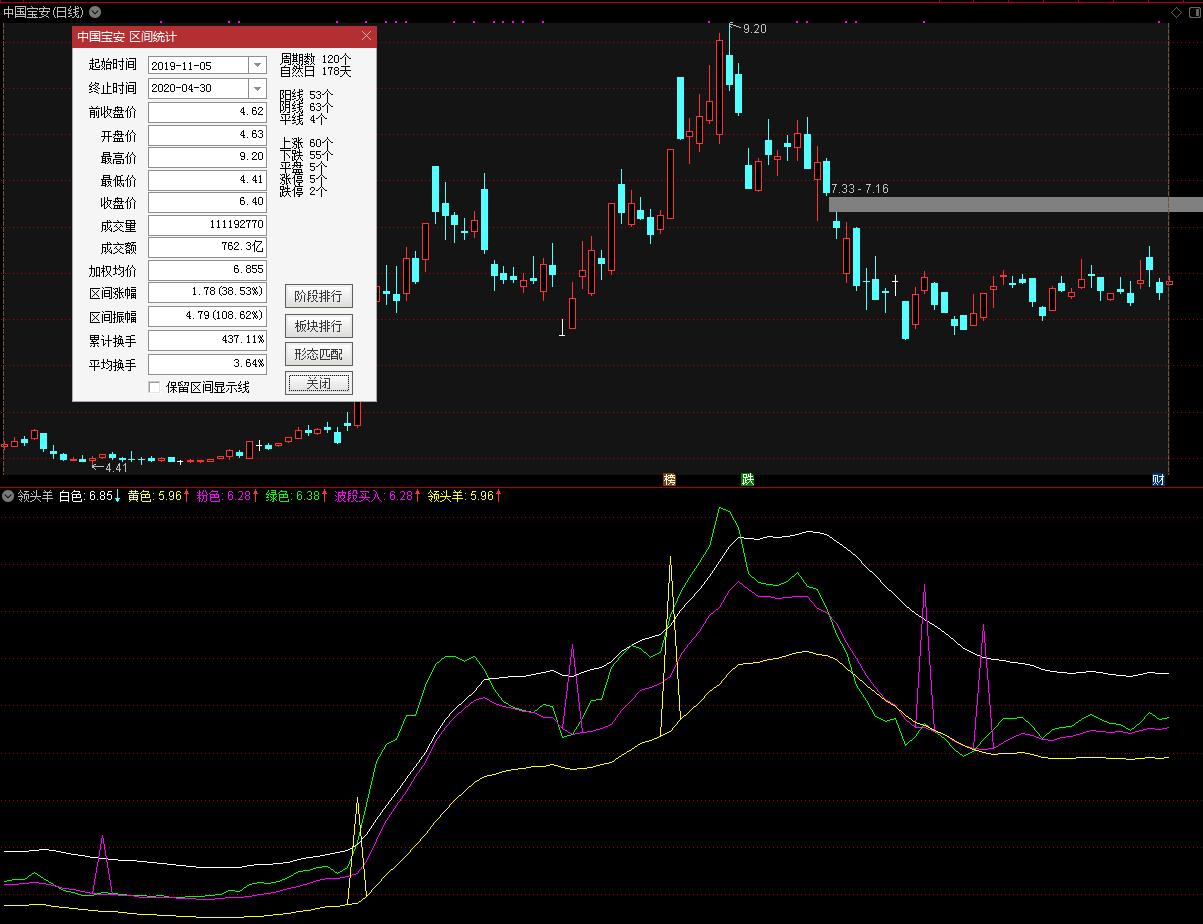The height and width of the screenshot is (924, 1203).
Task: Click the 阳线 53个 statistic
Action: point(307,95)
